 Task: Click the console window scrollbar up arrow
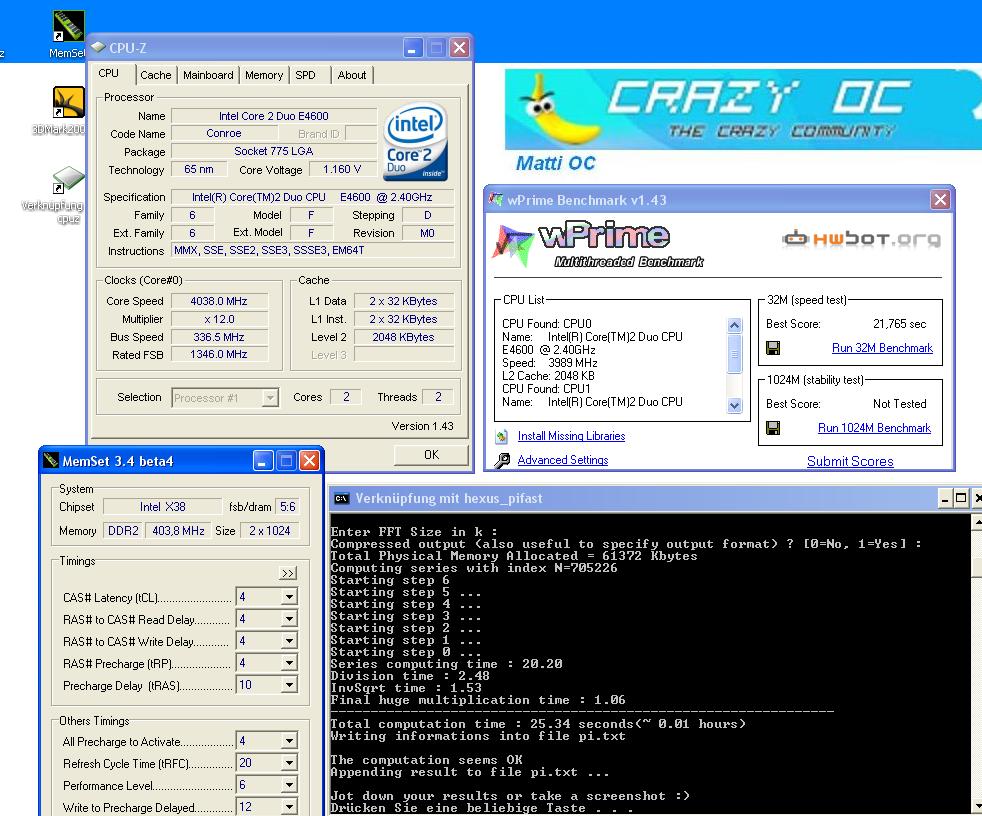[976, 521]
